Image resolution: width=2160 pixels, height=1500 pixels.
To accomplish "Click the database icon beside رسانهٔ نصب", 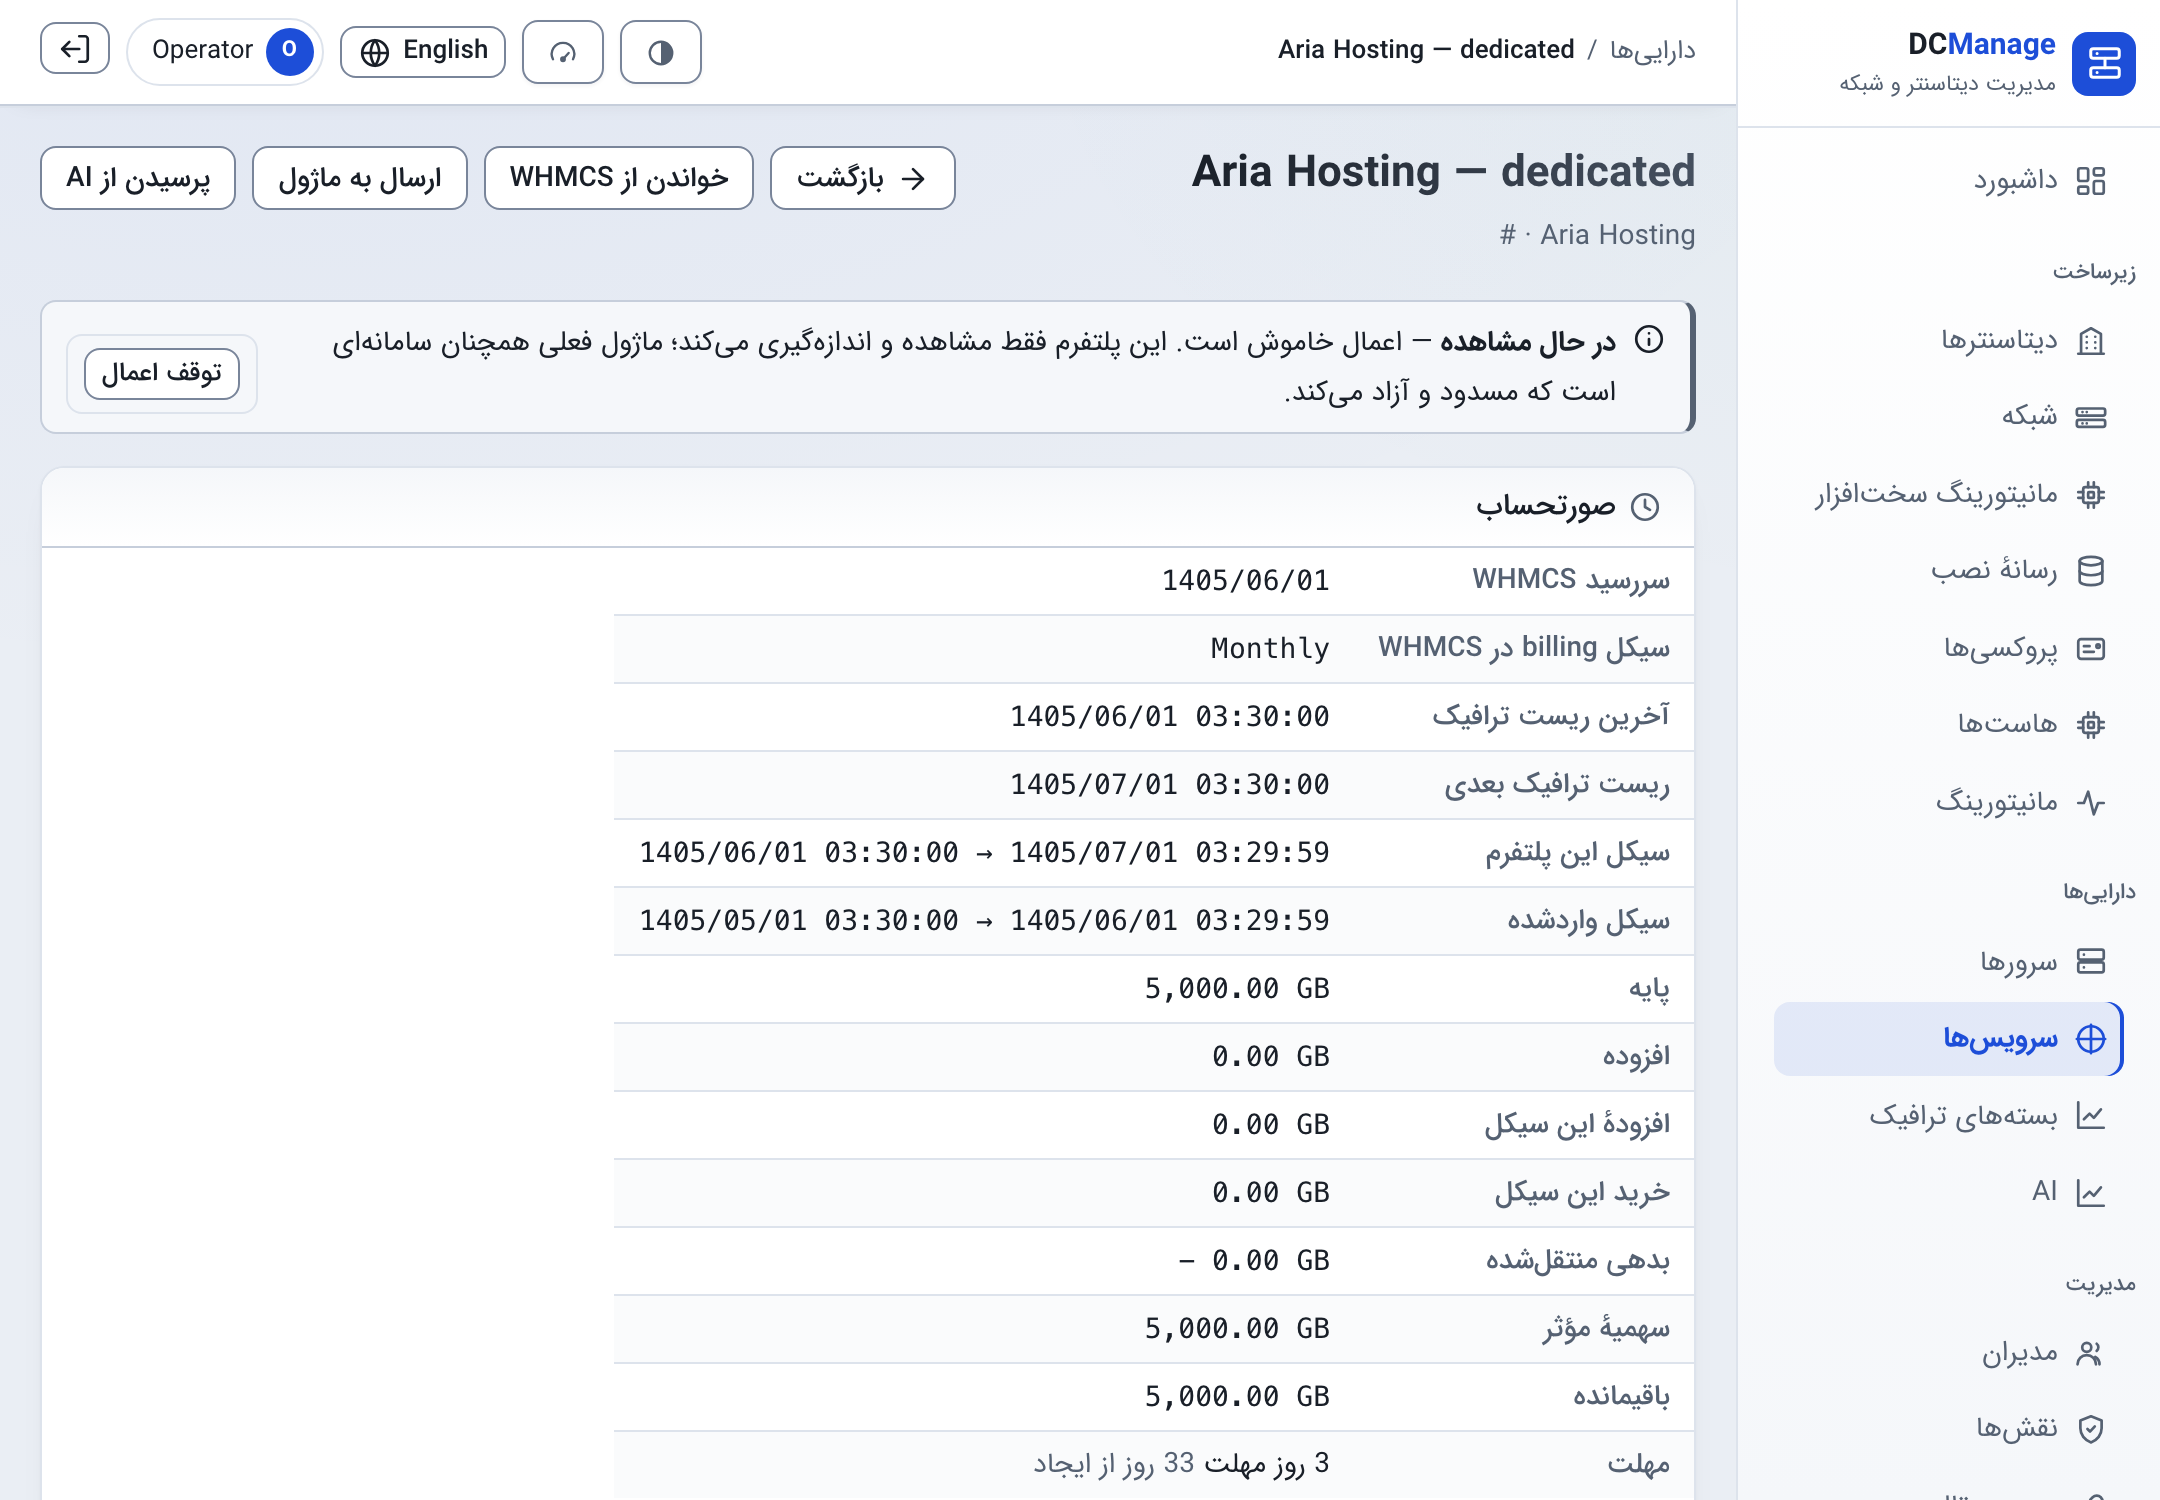I will point(2091,571).
